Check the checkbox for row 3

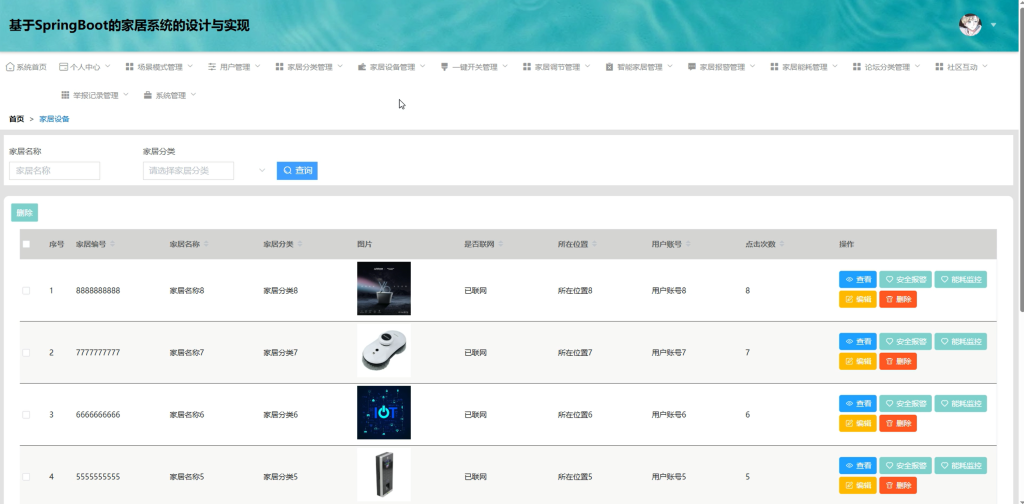pyautogui.click(x=26, y=415)
